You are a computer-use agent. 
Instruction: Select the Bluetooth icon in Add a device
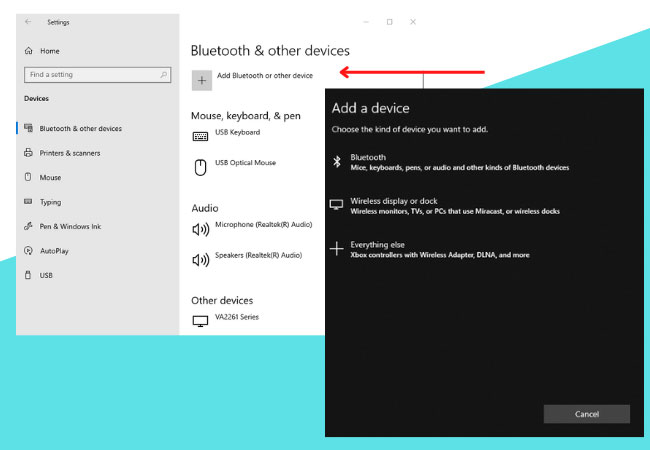point(337,162)
